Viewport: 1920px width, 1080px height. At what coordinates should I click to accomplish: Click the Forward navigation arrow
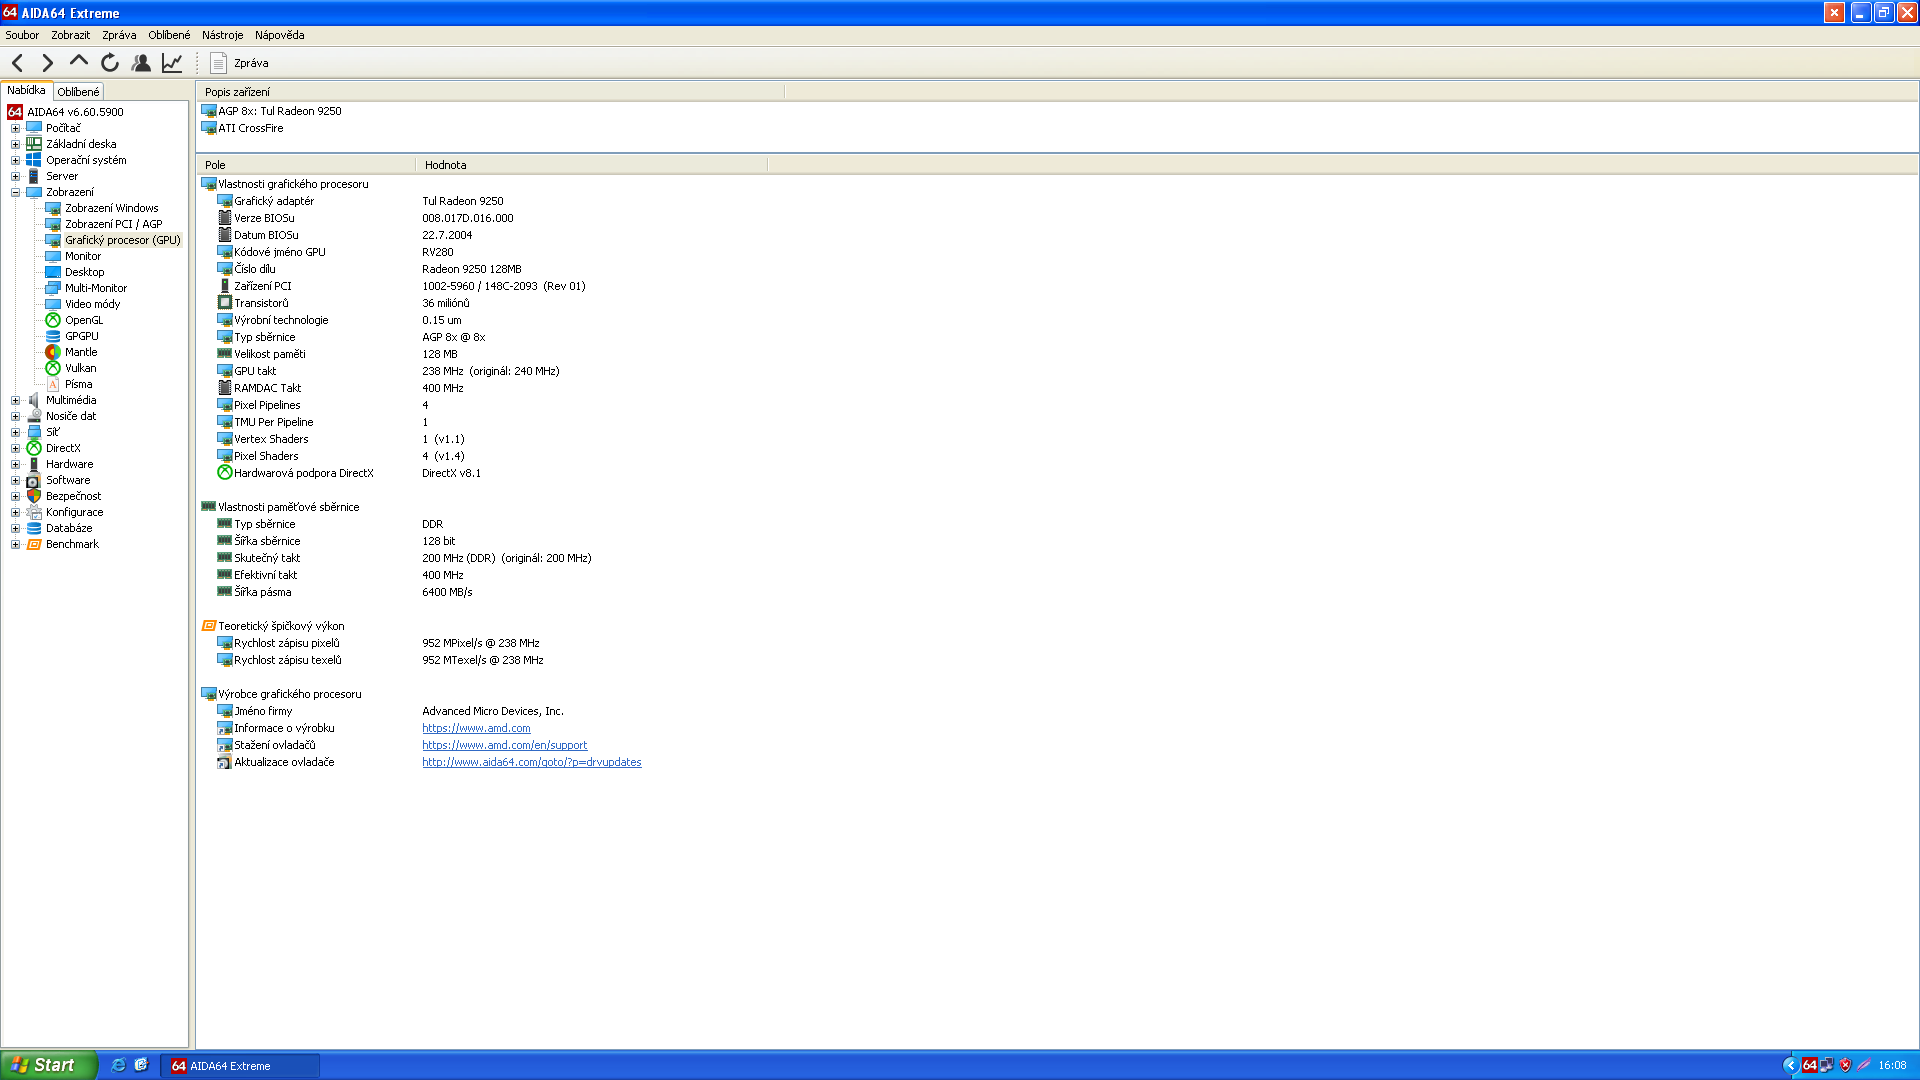[47, 63]
